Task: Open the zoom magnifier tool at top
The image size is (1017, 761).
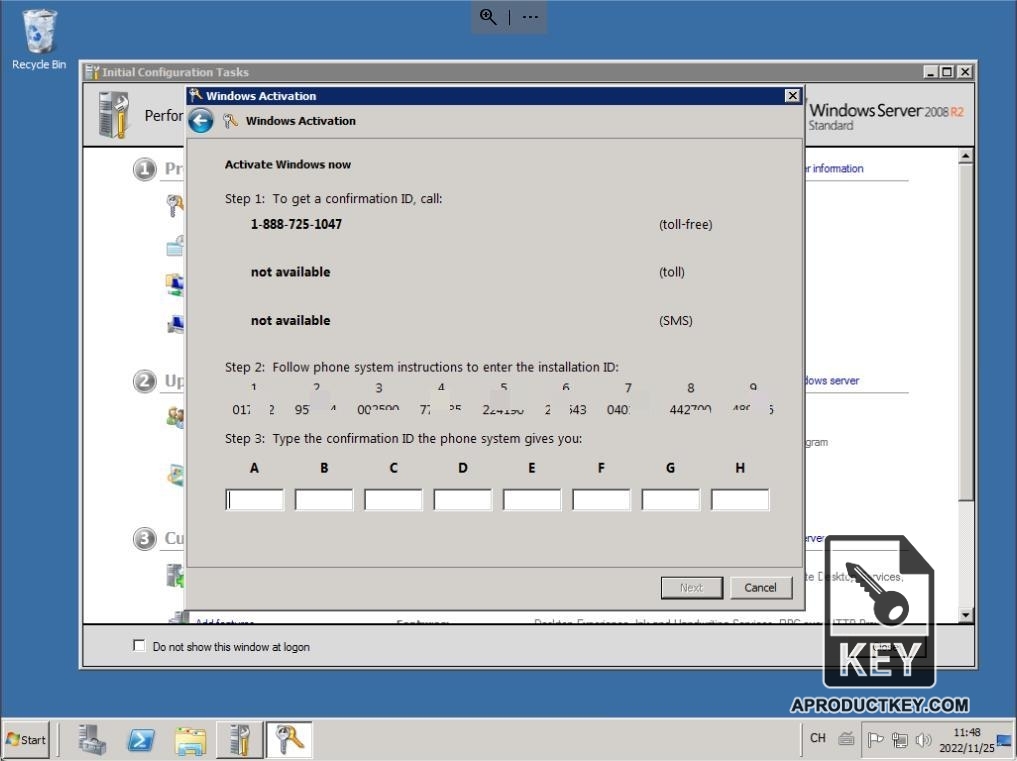Action: (x=488, y=17)
